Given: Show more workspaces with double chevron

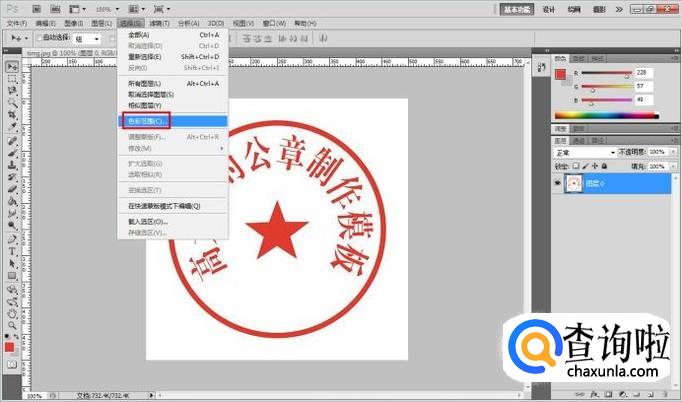Looking at the screenshot, I should click(x=619, y=9).
